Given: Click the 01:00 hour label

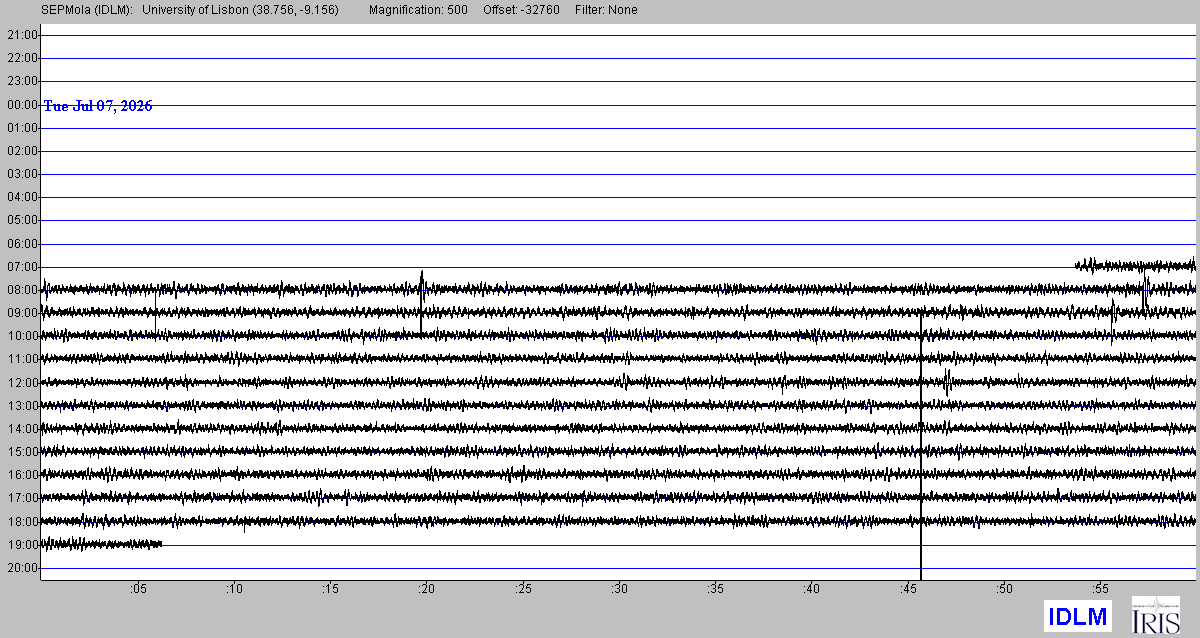Looking at the screenshot, I should pyautogui.click(x=22, y=128).
